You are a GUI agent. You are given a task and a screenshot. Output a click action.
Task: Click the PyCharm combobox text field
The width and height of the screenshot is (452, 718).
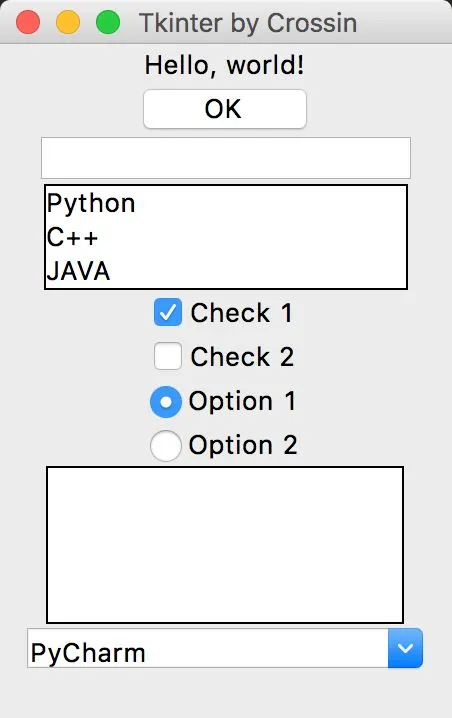207,648
